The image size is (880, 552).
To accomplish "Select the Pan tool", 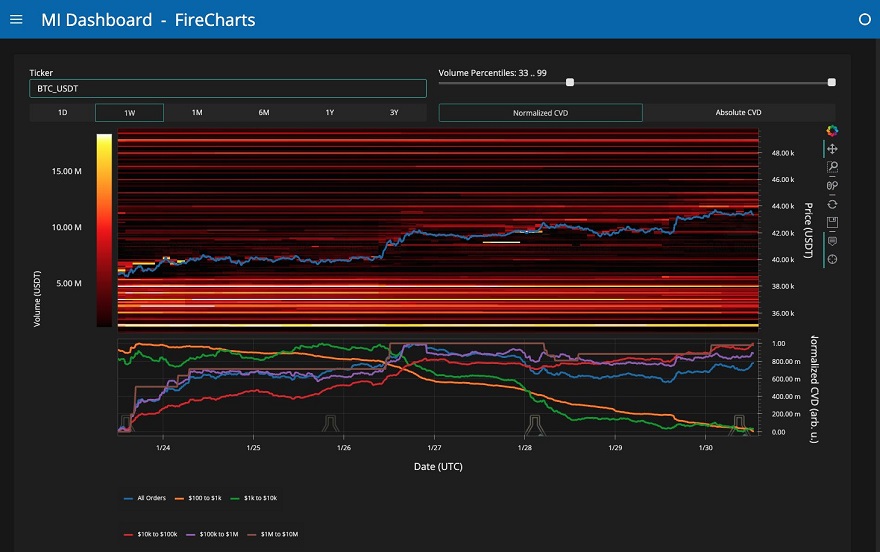I will tap(832, 149).
